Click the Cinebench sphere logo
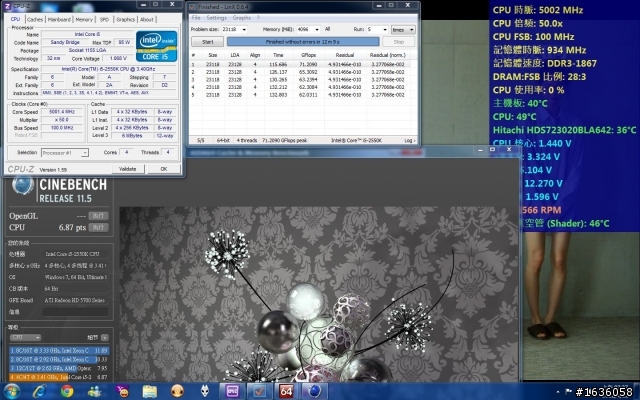The width and height of the screenshot is (640, 400). pos(22,185)
